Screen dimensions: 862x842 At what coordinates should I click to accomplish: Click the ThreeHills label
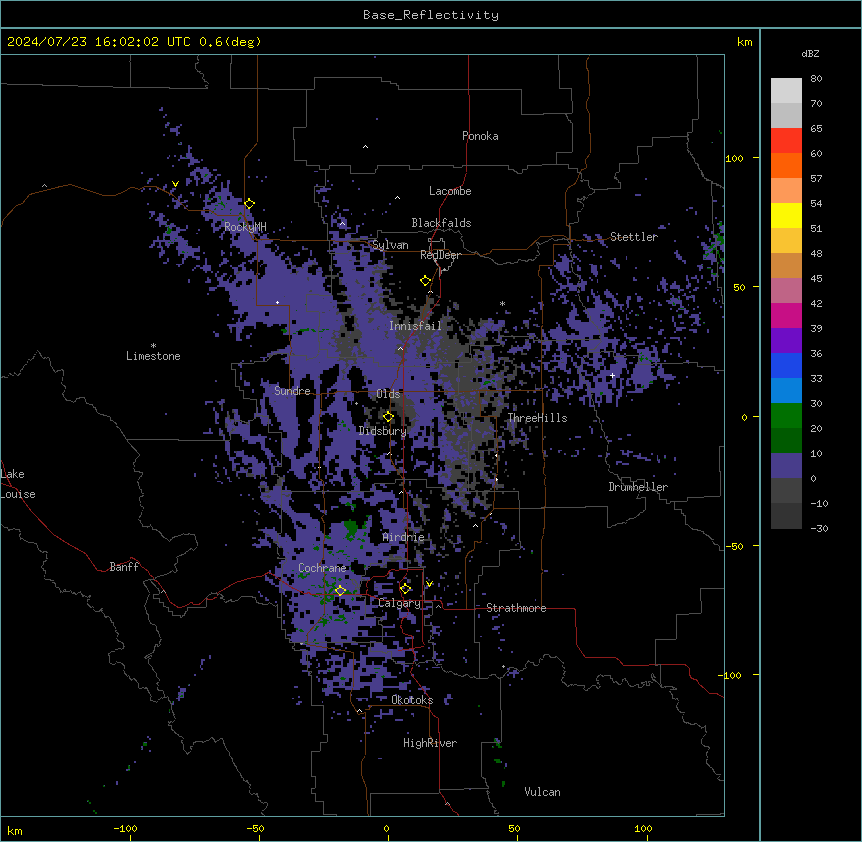point(537,418)
